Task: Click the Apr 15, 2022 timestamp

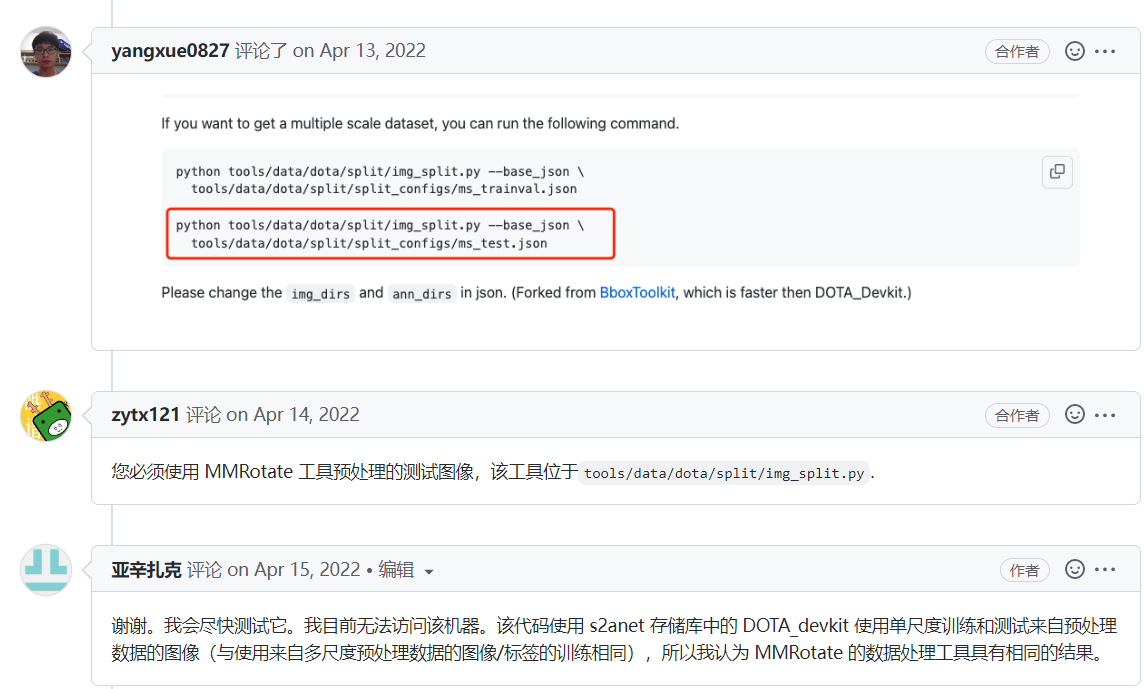Action: (306, 569)
